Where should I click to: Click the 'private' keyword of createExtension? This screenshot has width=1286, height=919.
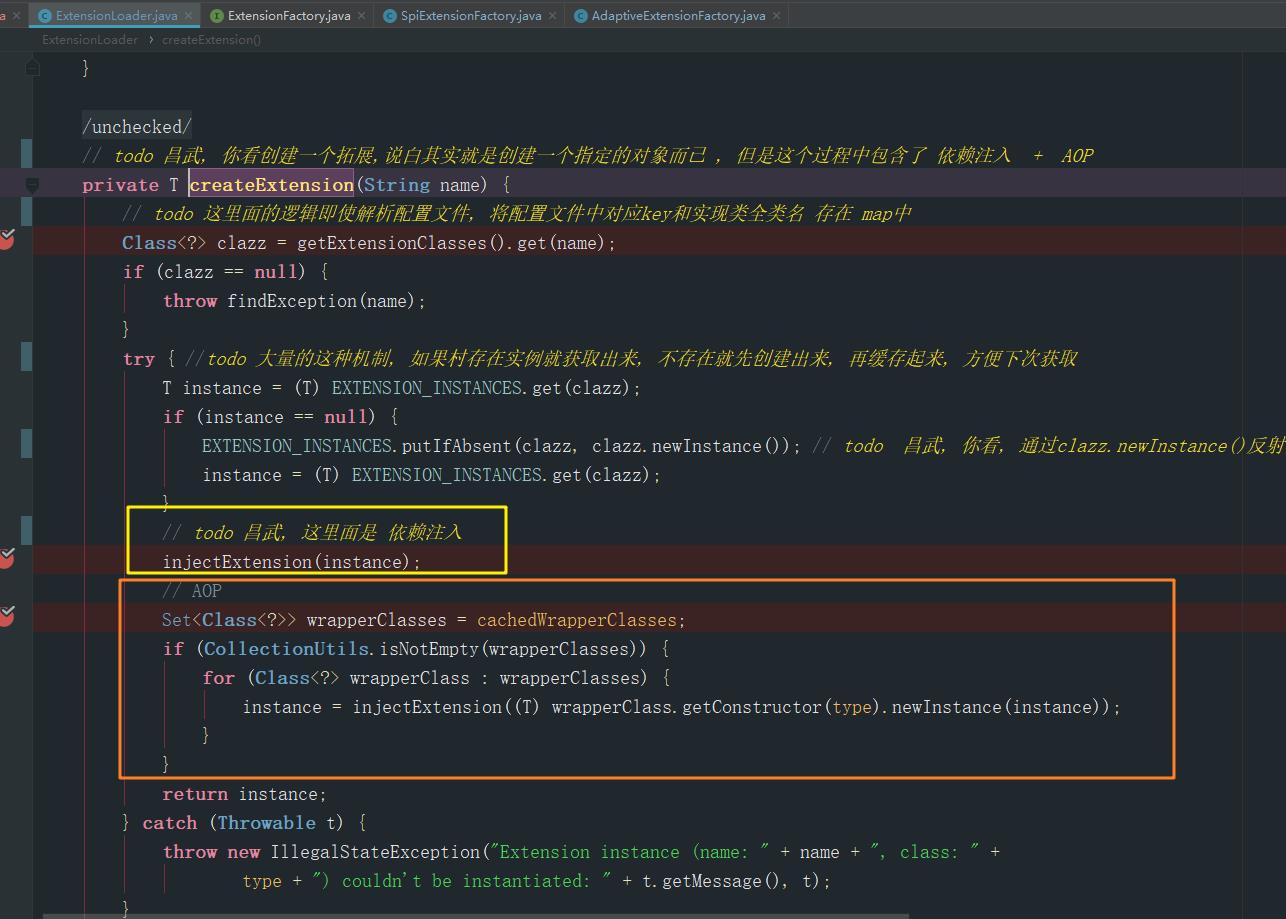click(x=120, y=185)
